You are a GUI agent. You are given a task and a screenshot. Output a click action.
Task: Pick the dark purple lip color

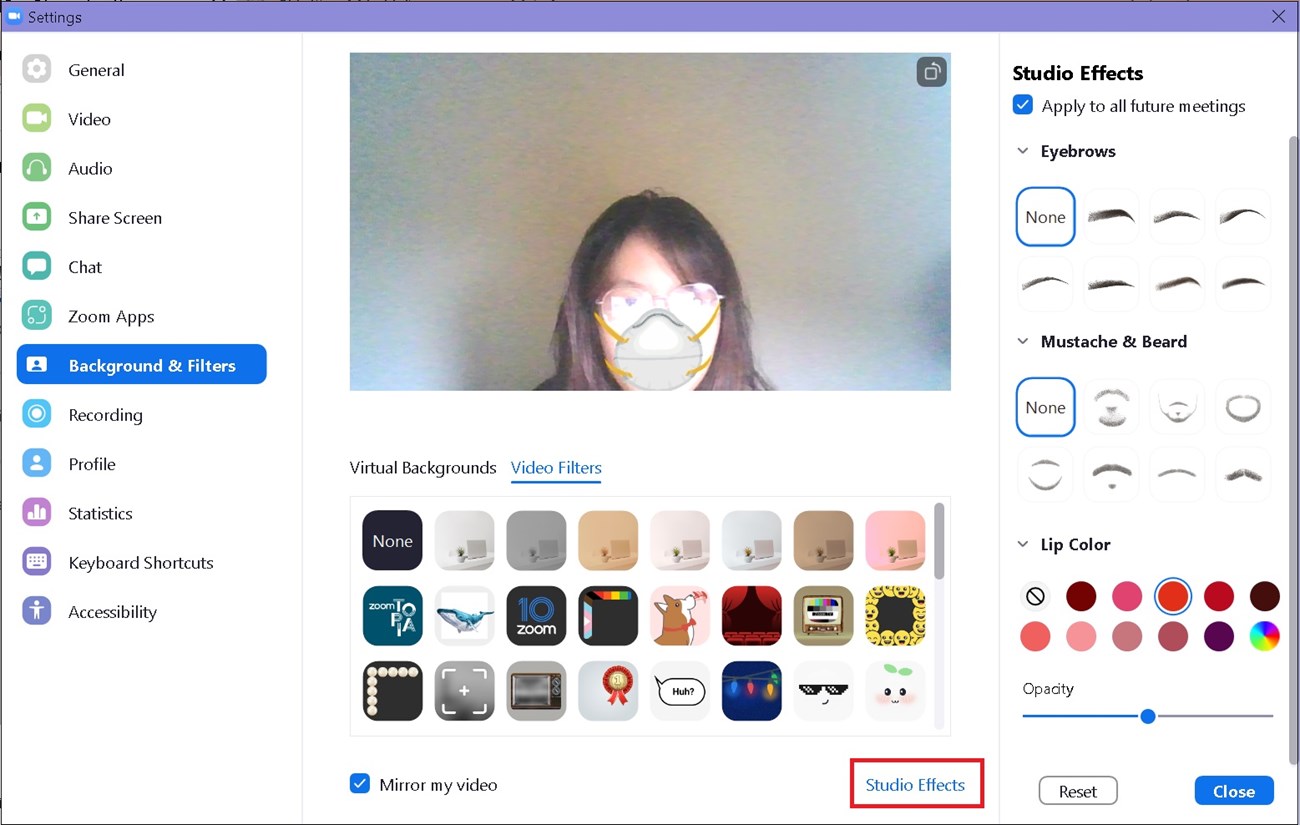coord(1219,636)
